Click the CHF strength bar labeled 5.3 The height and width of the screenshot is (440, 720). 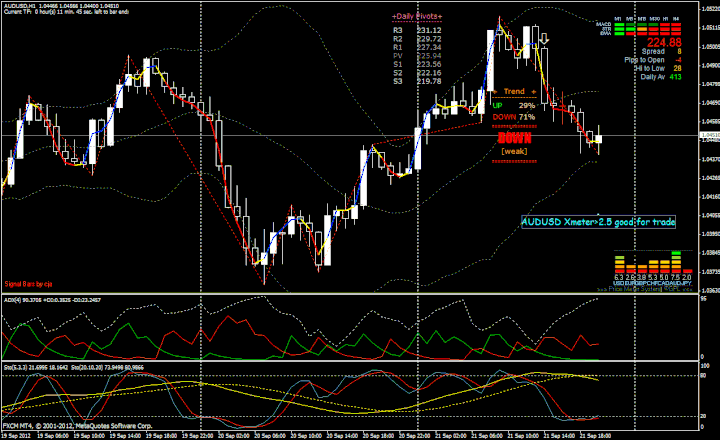[x=653, y=267]
